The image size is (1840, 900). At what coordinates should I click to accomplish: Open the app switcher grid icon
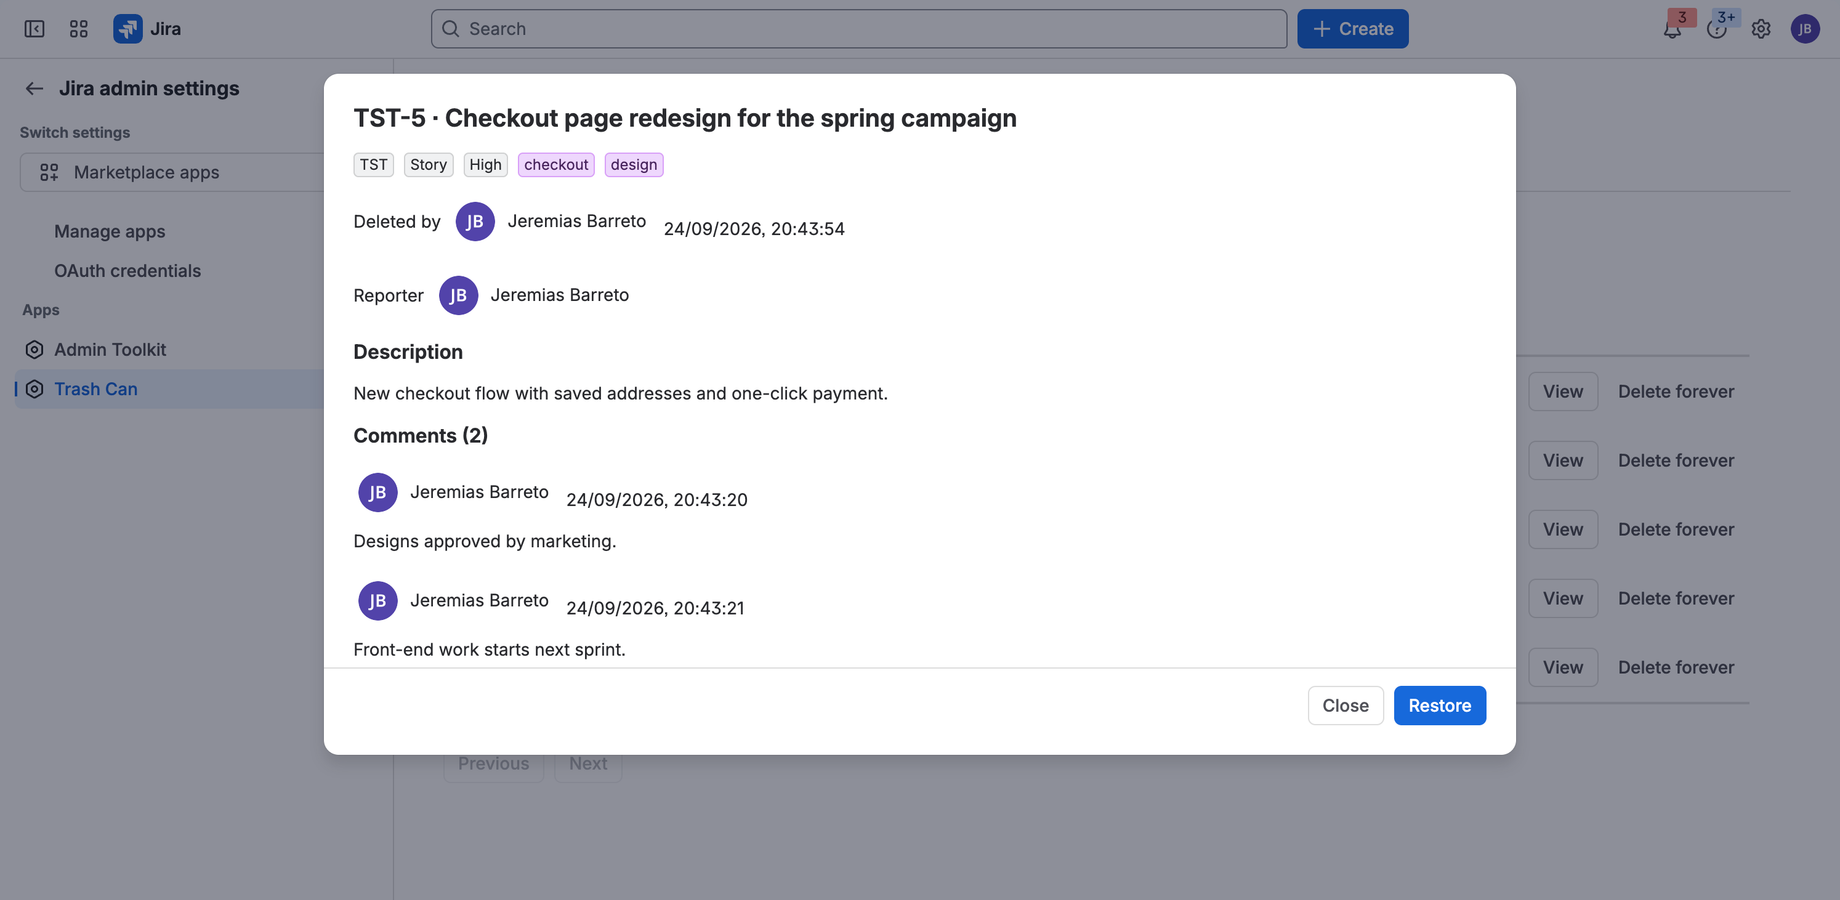(79, 29)
